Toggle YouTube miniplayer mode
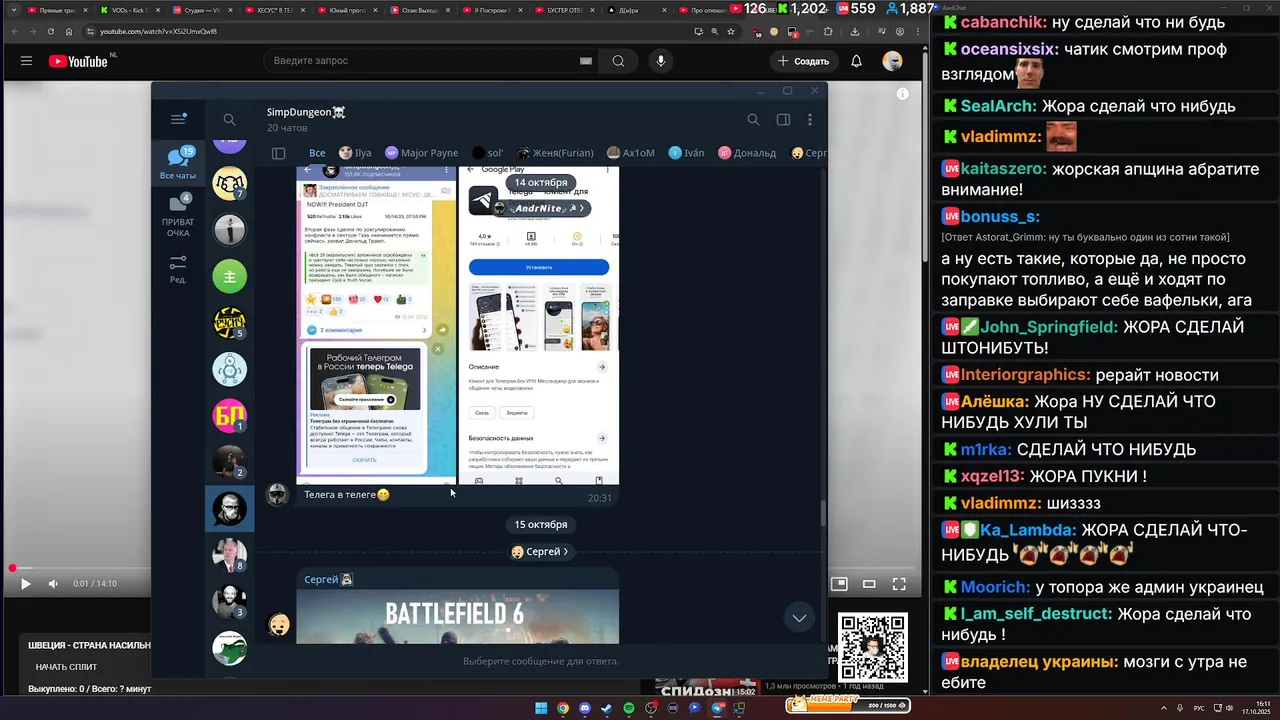The height and width of the screenshot is (720, 1280). click(x=840, y=584)
